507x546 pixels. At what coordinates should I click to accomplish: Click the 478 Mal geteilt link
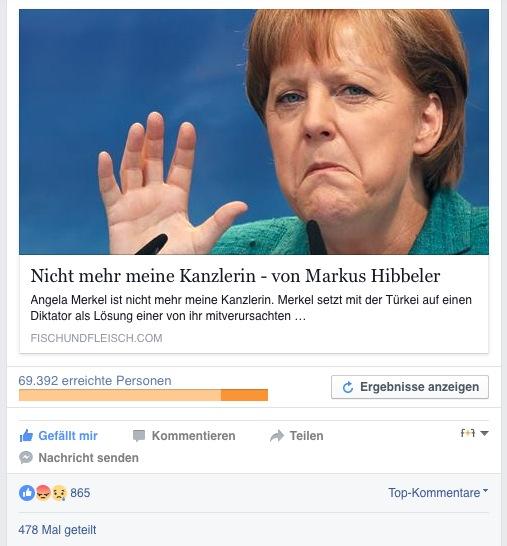click(x=57, y=530)
